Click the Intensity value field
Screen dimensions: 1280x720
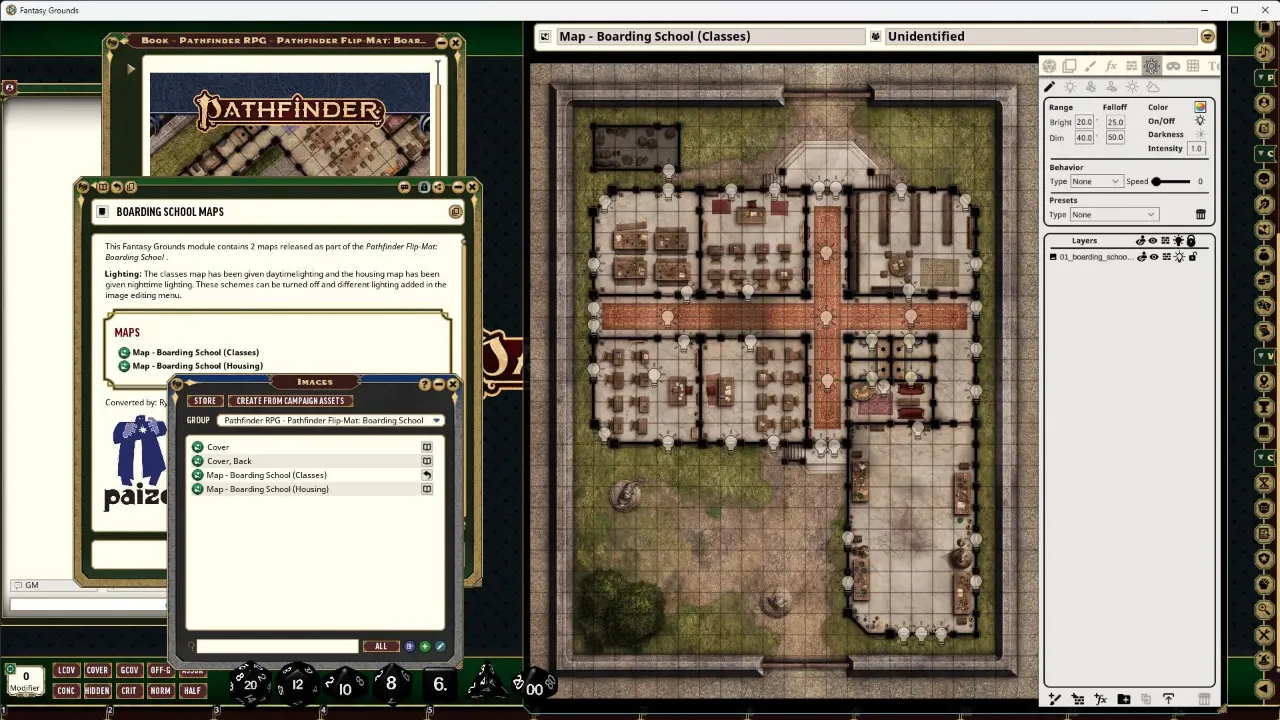tap(1196, 148)
